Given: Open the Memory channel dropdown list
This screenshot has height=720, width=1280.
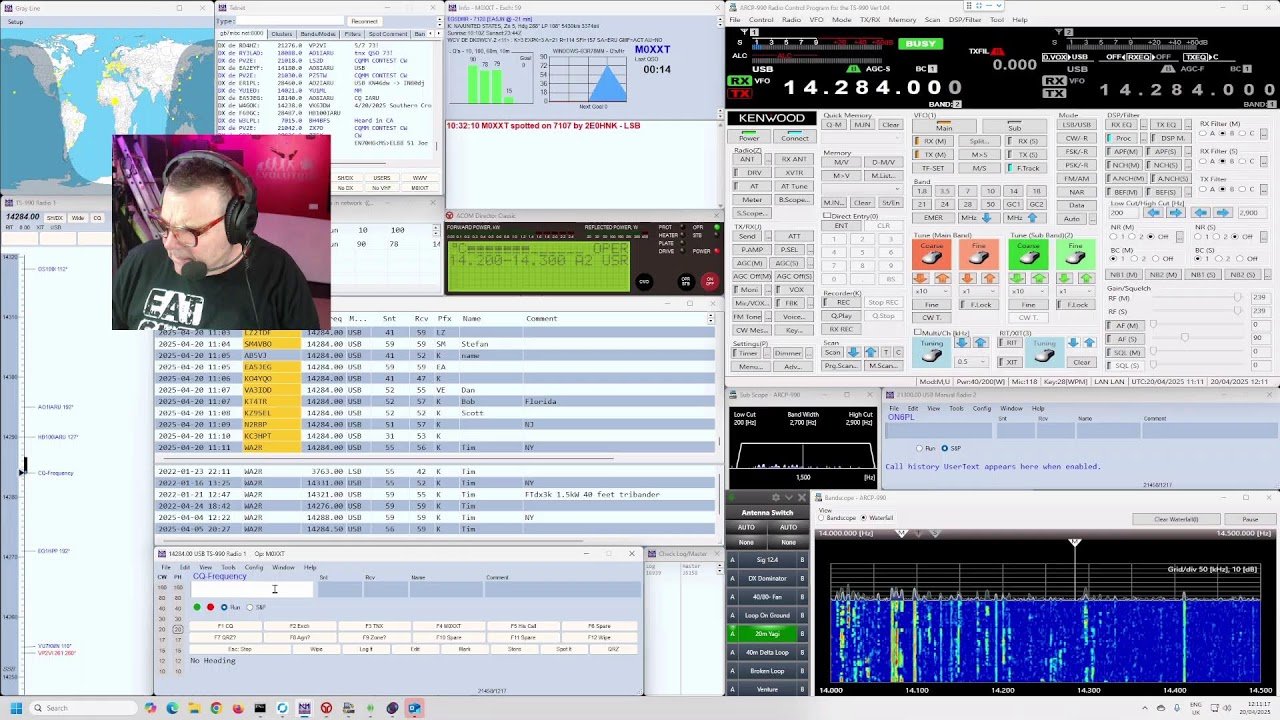Looking at the screenshot, I should 863,187.
